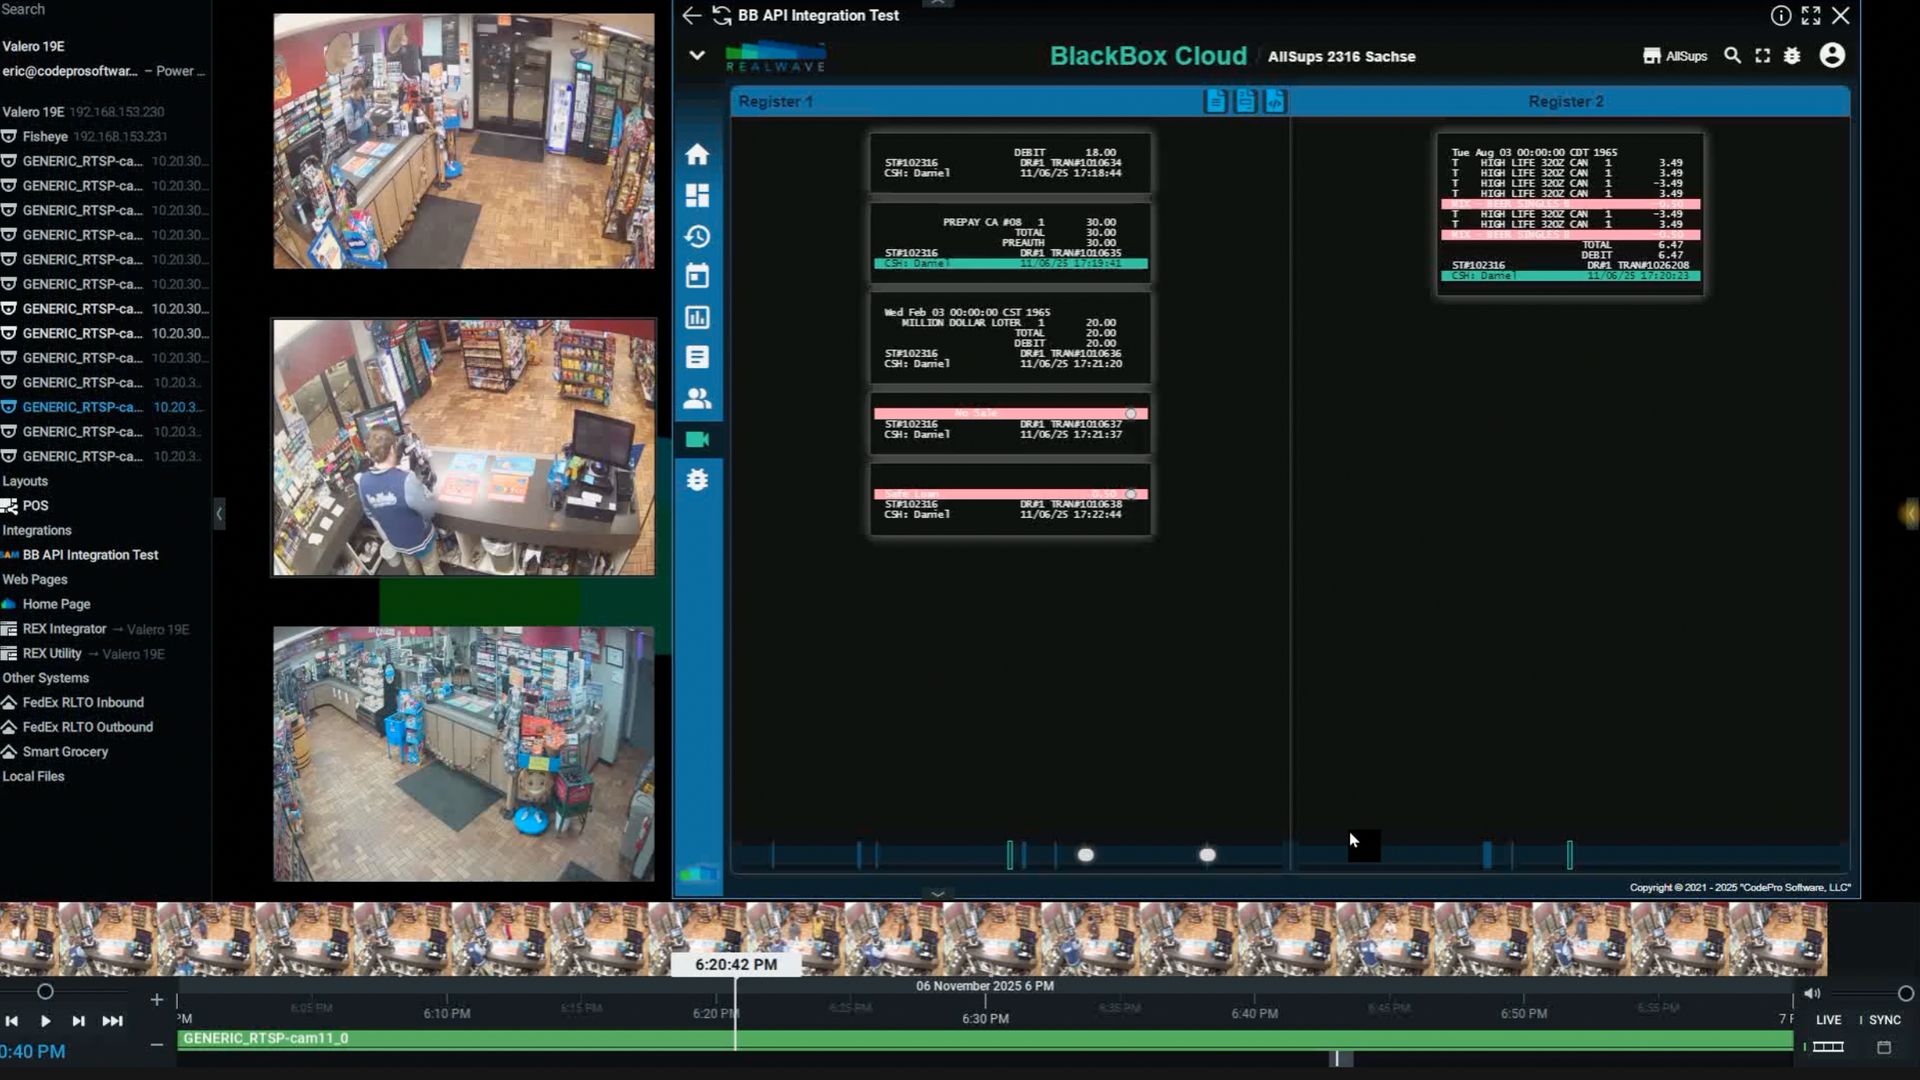Open the bar chart reports icon
Screen dimensions: 1920x1080
[x=697, y=317]
